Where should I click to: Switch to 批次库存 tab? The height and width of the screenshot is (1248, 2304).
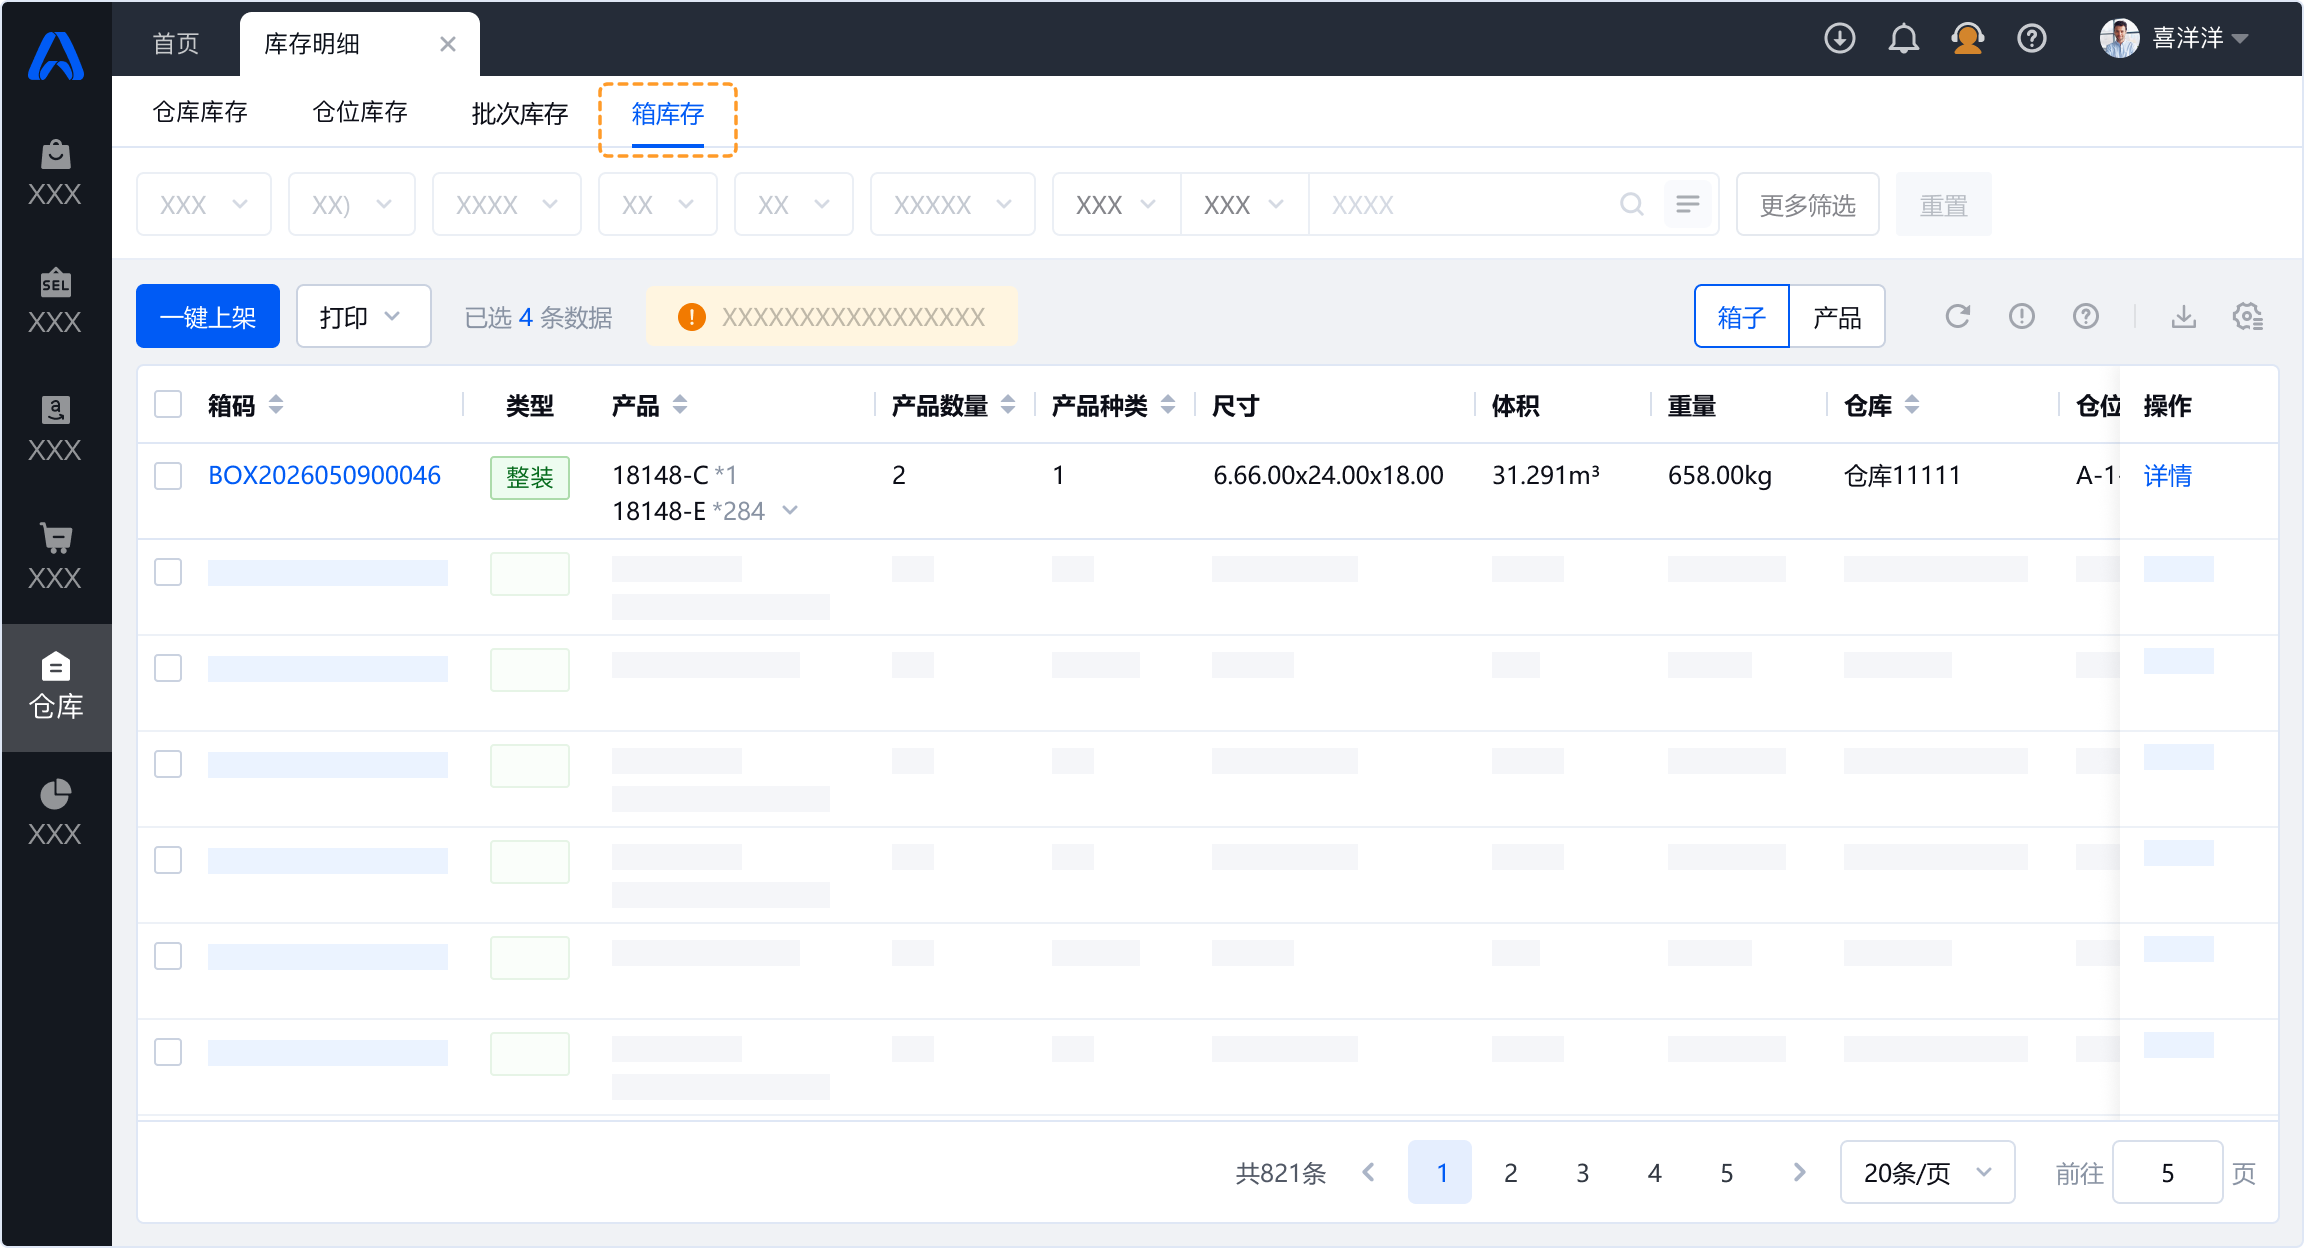click(x=520, y=113)
